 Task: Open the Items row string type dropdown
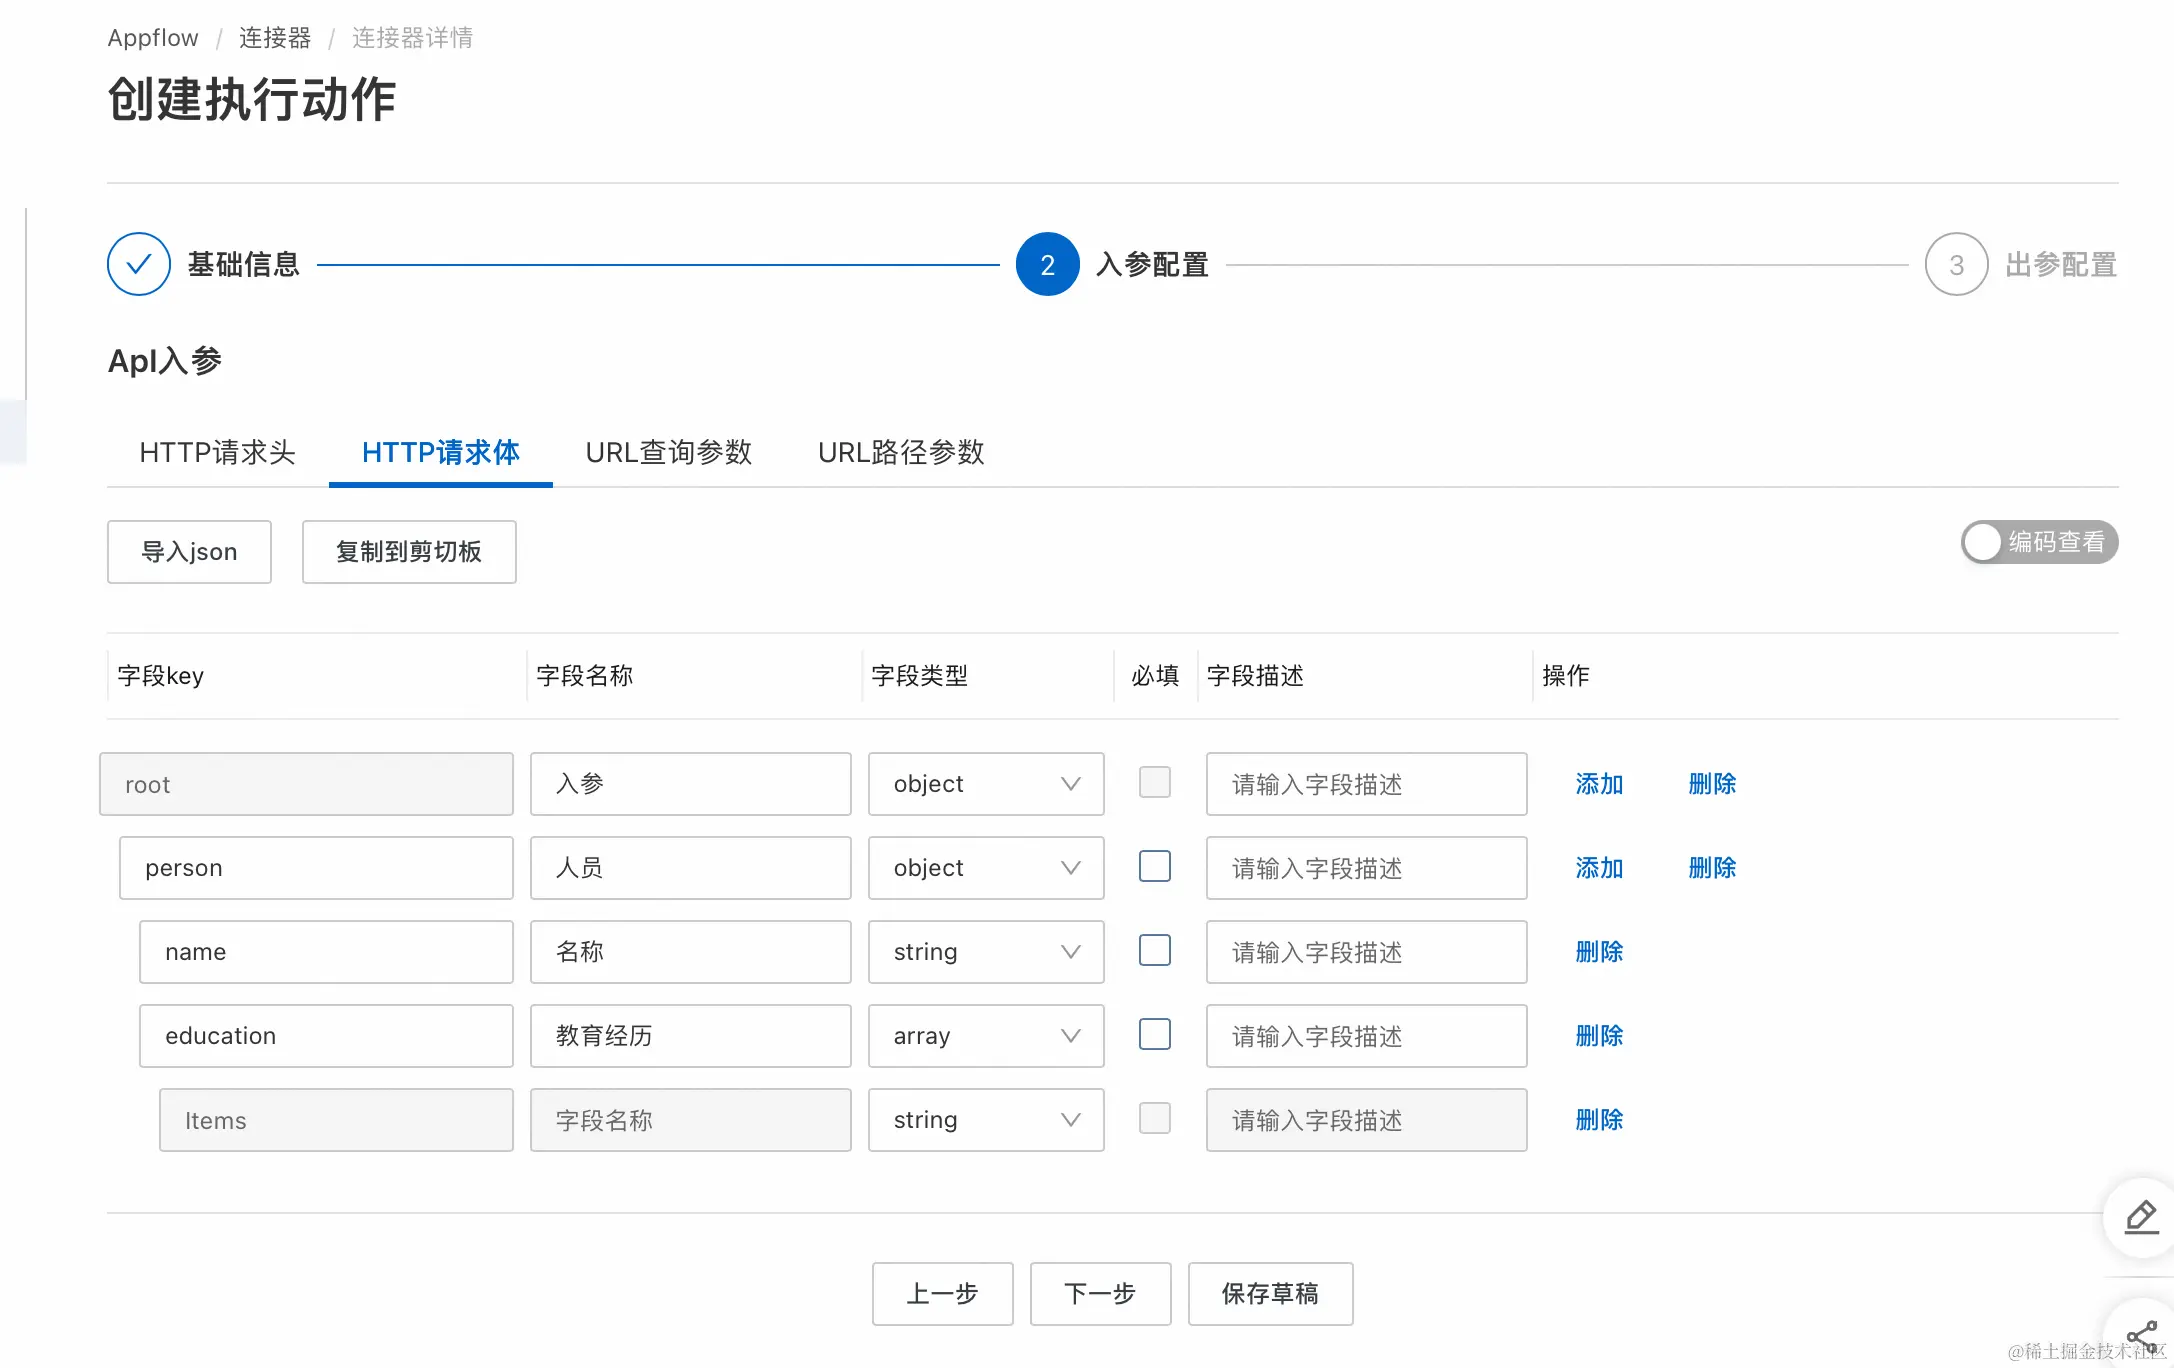click(x=985, y=1120)
